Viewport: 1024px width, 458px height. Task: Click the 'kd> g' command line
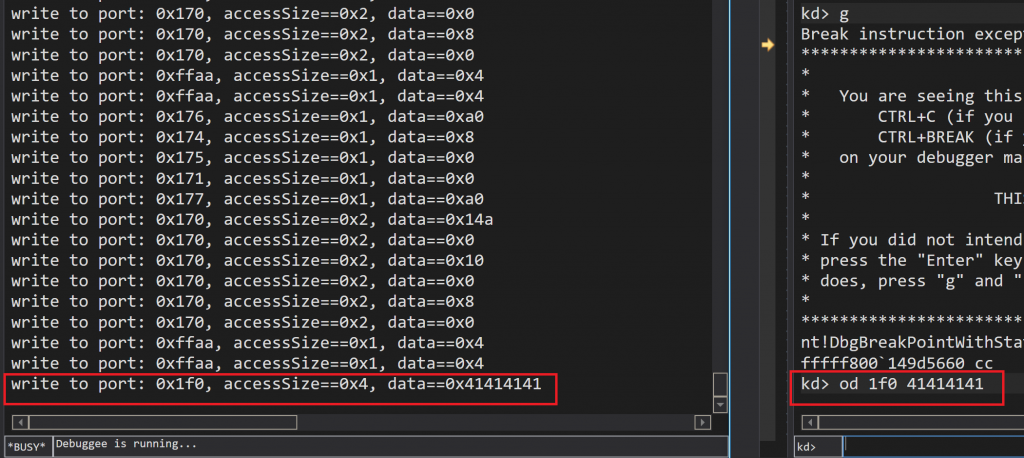tap(825, 14)
